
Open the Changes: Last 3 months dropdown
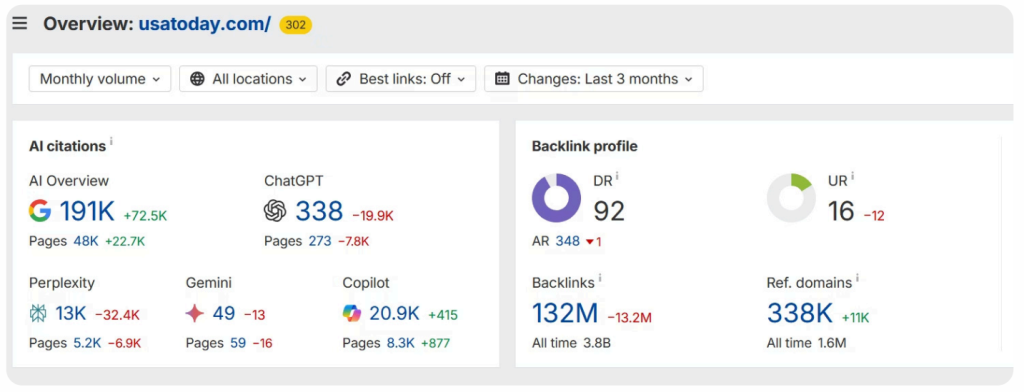[x=594, y=79]
